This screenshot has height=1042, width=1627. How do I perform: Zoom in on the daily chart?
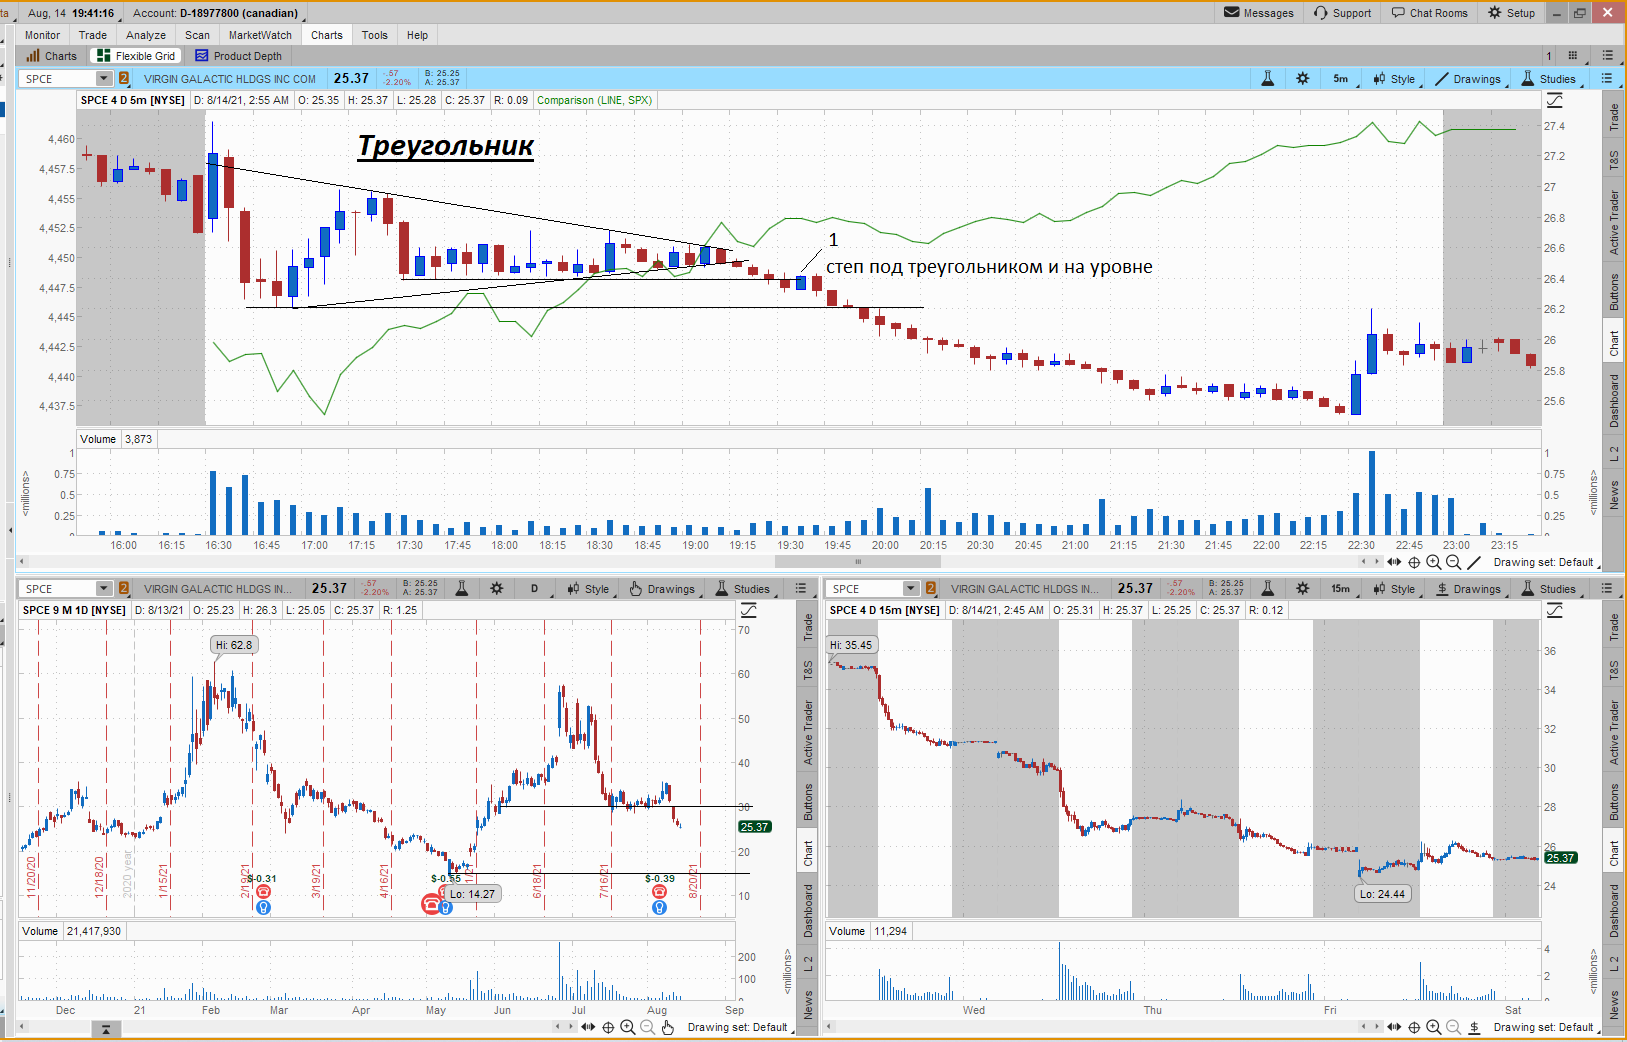[x=627, y=1027]
